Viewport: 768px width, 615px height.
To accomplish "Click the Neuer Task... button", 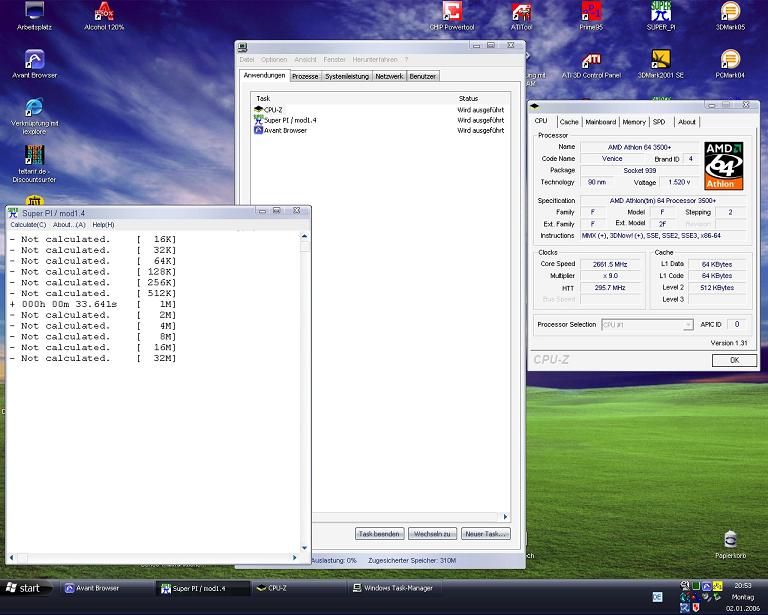I will 485,534.
